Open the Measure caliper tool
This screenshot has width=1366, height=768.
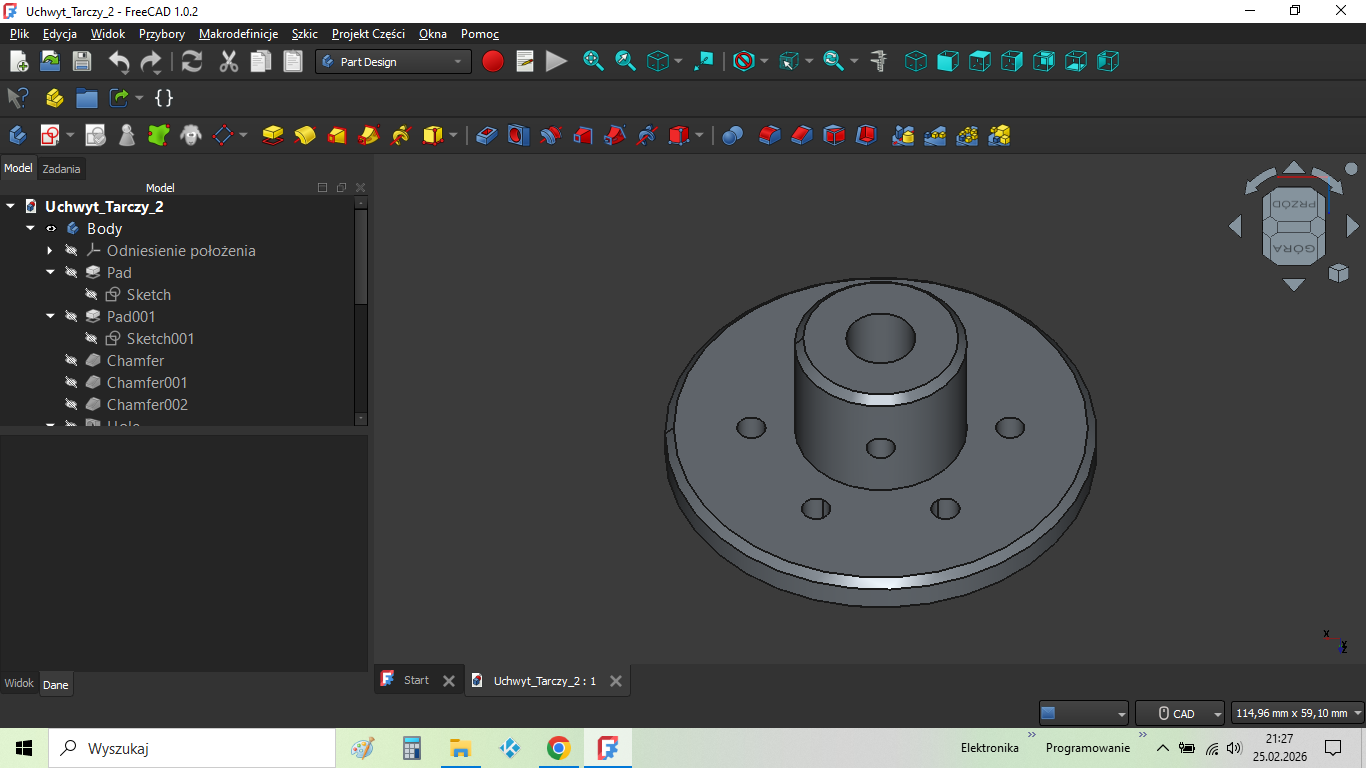pyautogui.click(x=879, y=62)
